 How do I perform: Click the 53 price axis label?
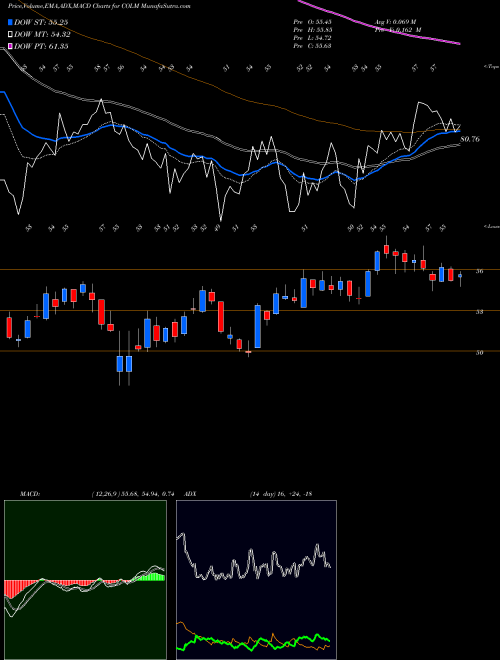click(x=479, y=312)
